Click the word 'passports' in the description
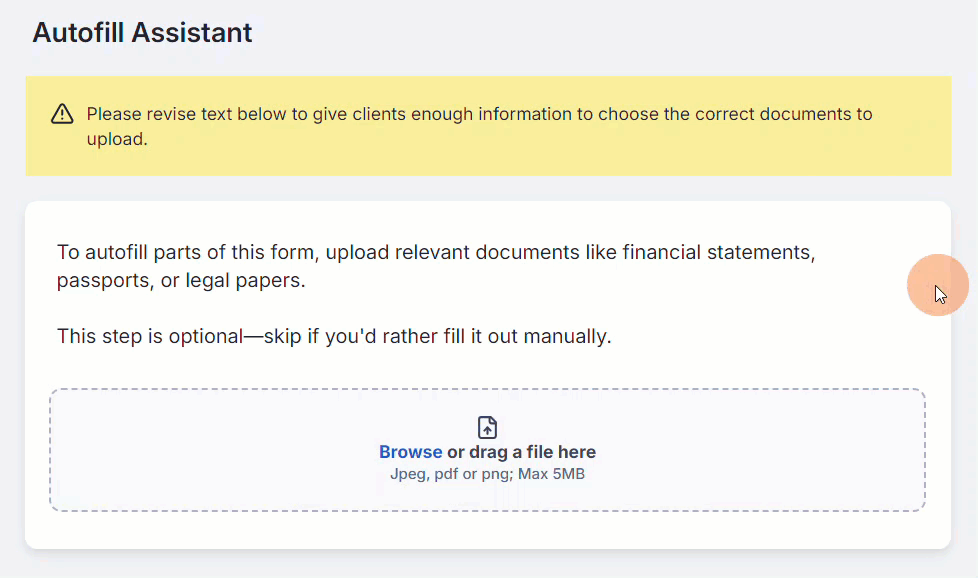This screenshot has height=578, width=978. click(x=105, y=281)
